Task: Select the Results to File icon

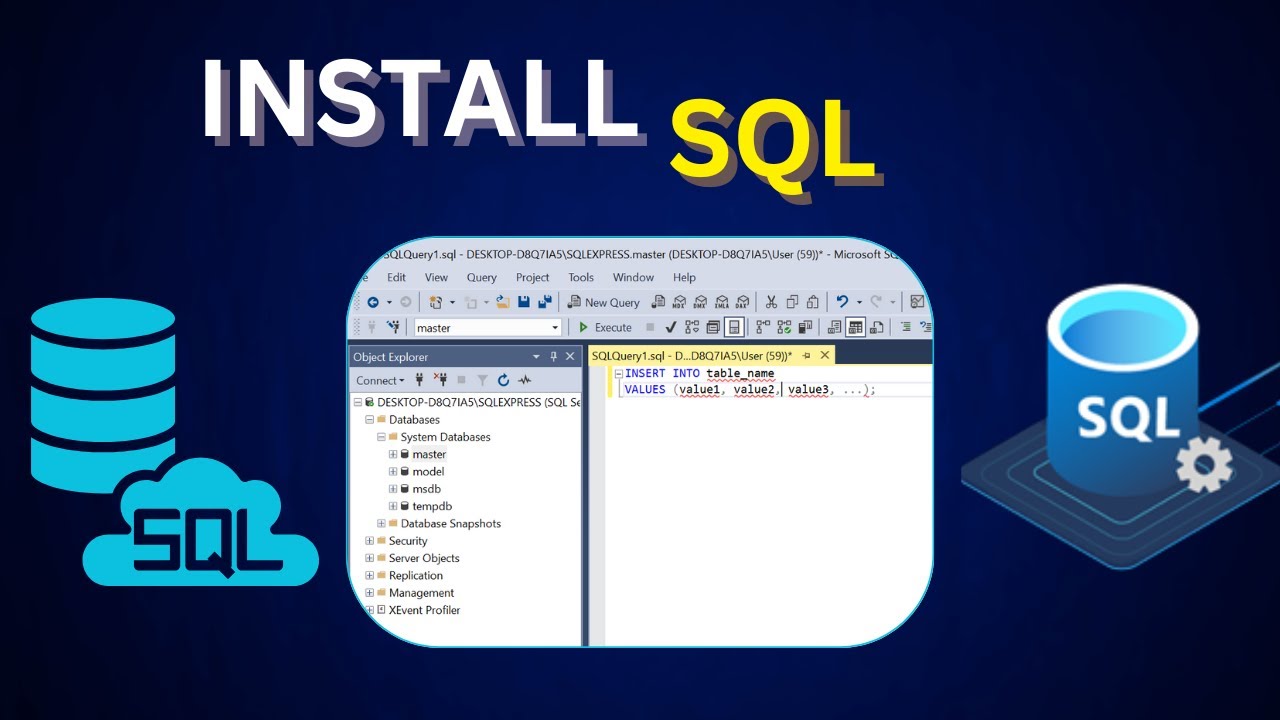Action: tap(876, 327)
